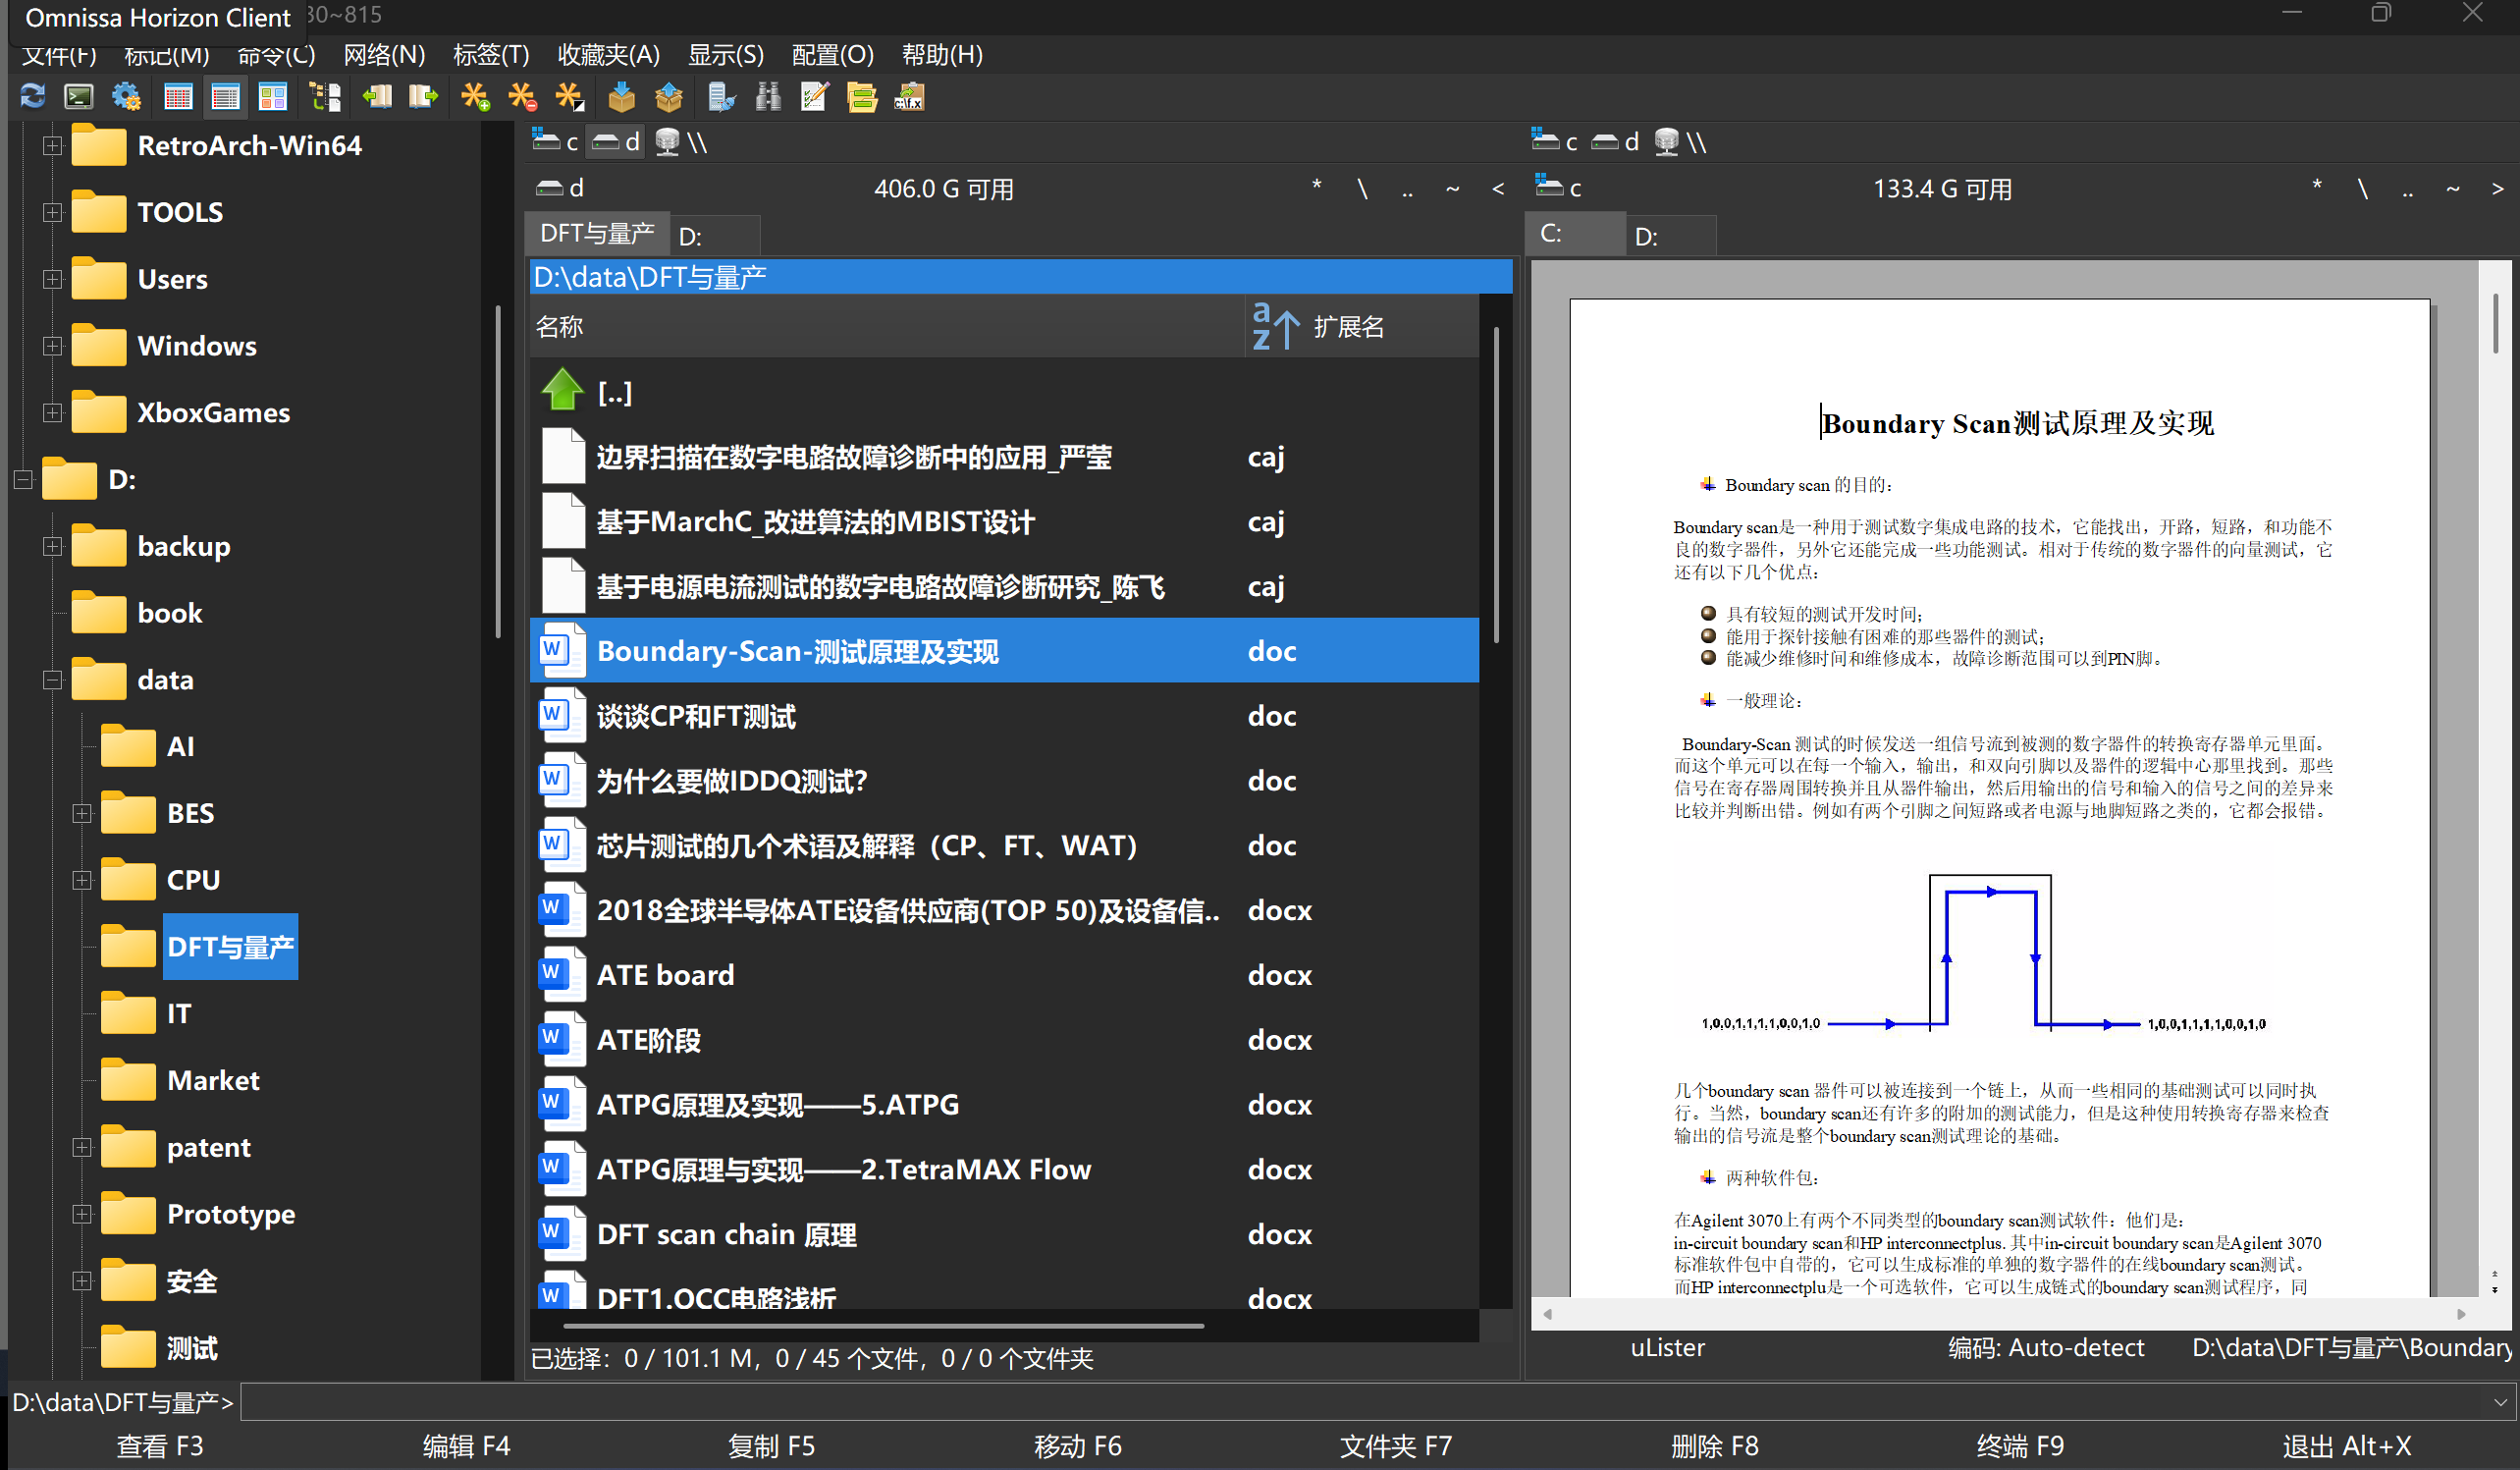This screenshot has width=2520, height=1470.
Task: Open file search with the binoculars icon
Action: click(767, 97)
